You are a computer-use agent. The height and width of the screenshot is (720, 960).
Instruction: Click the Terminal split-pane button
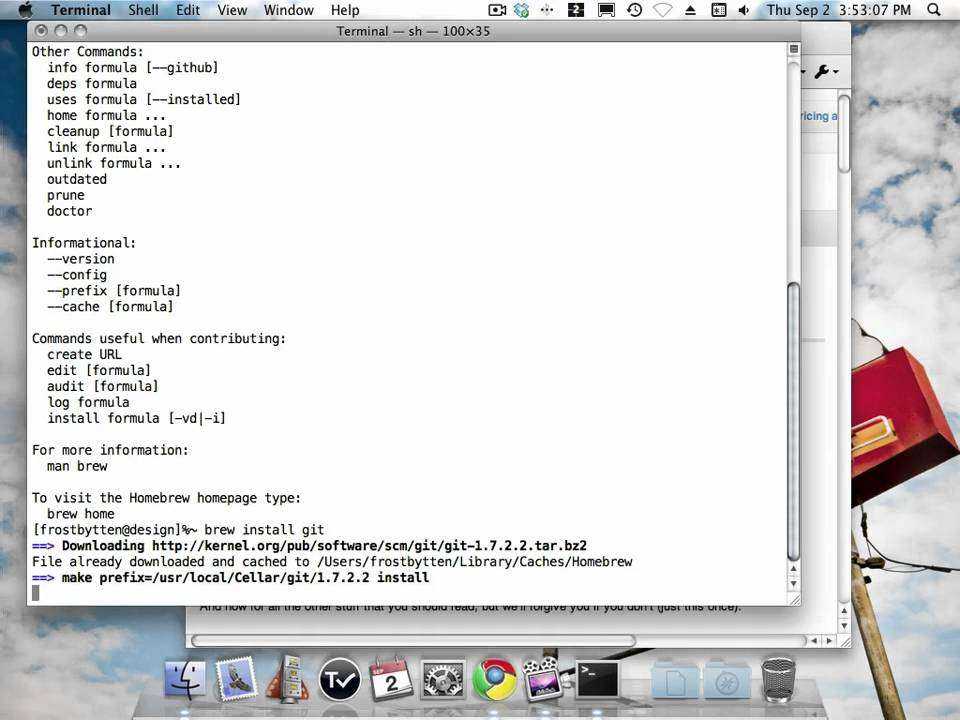[793, 49]
